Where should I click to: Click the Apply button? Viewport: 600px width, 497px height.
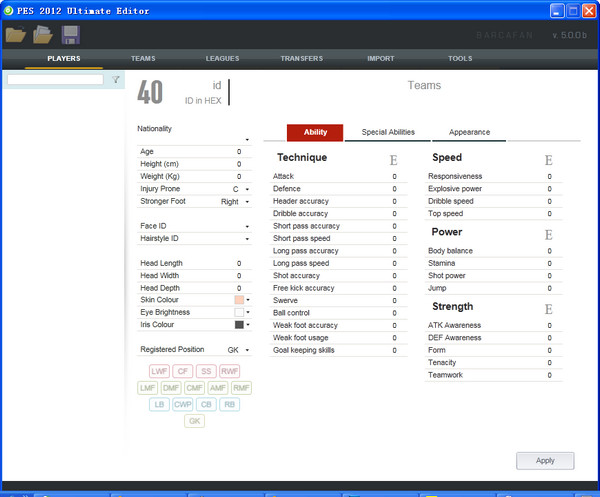click(x=545, y=461)
